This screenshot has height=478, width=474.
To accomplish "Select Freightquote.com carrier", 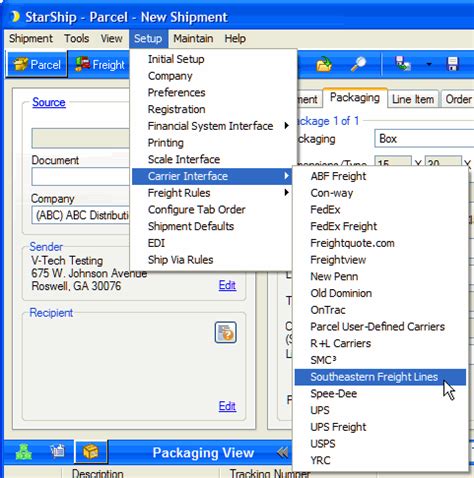I will tap(380, 243).
